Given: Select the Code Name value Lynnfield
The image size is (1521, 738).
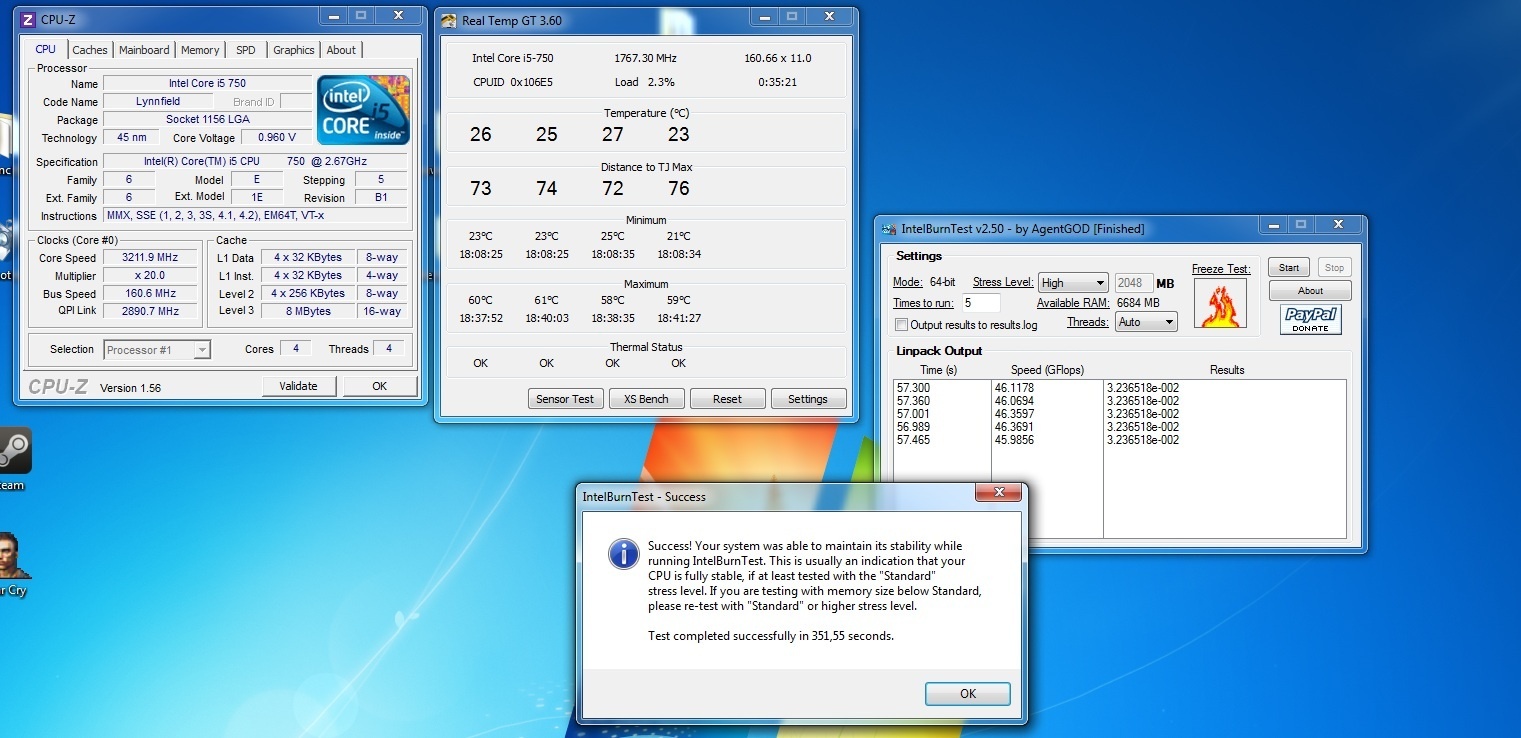Looking at the screenshot, I should tap(158, 102).
